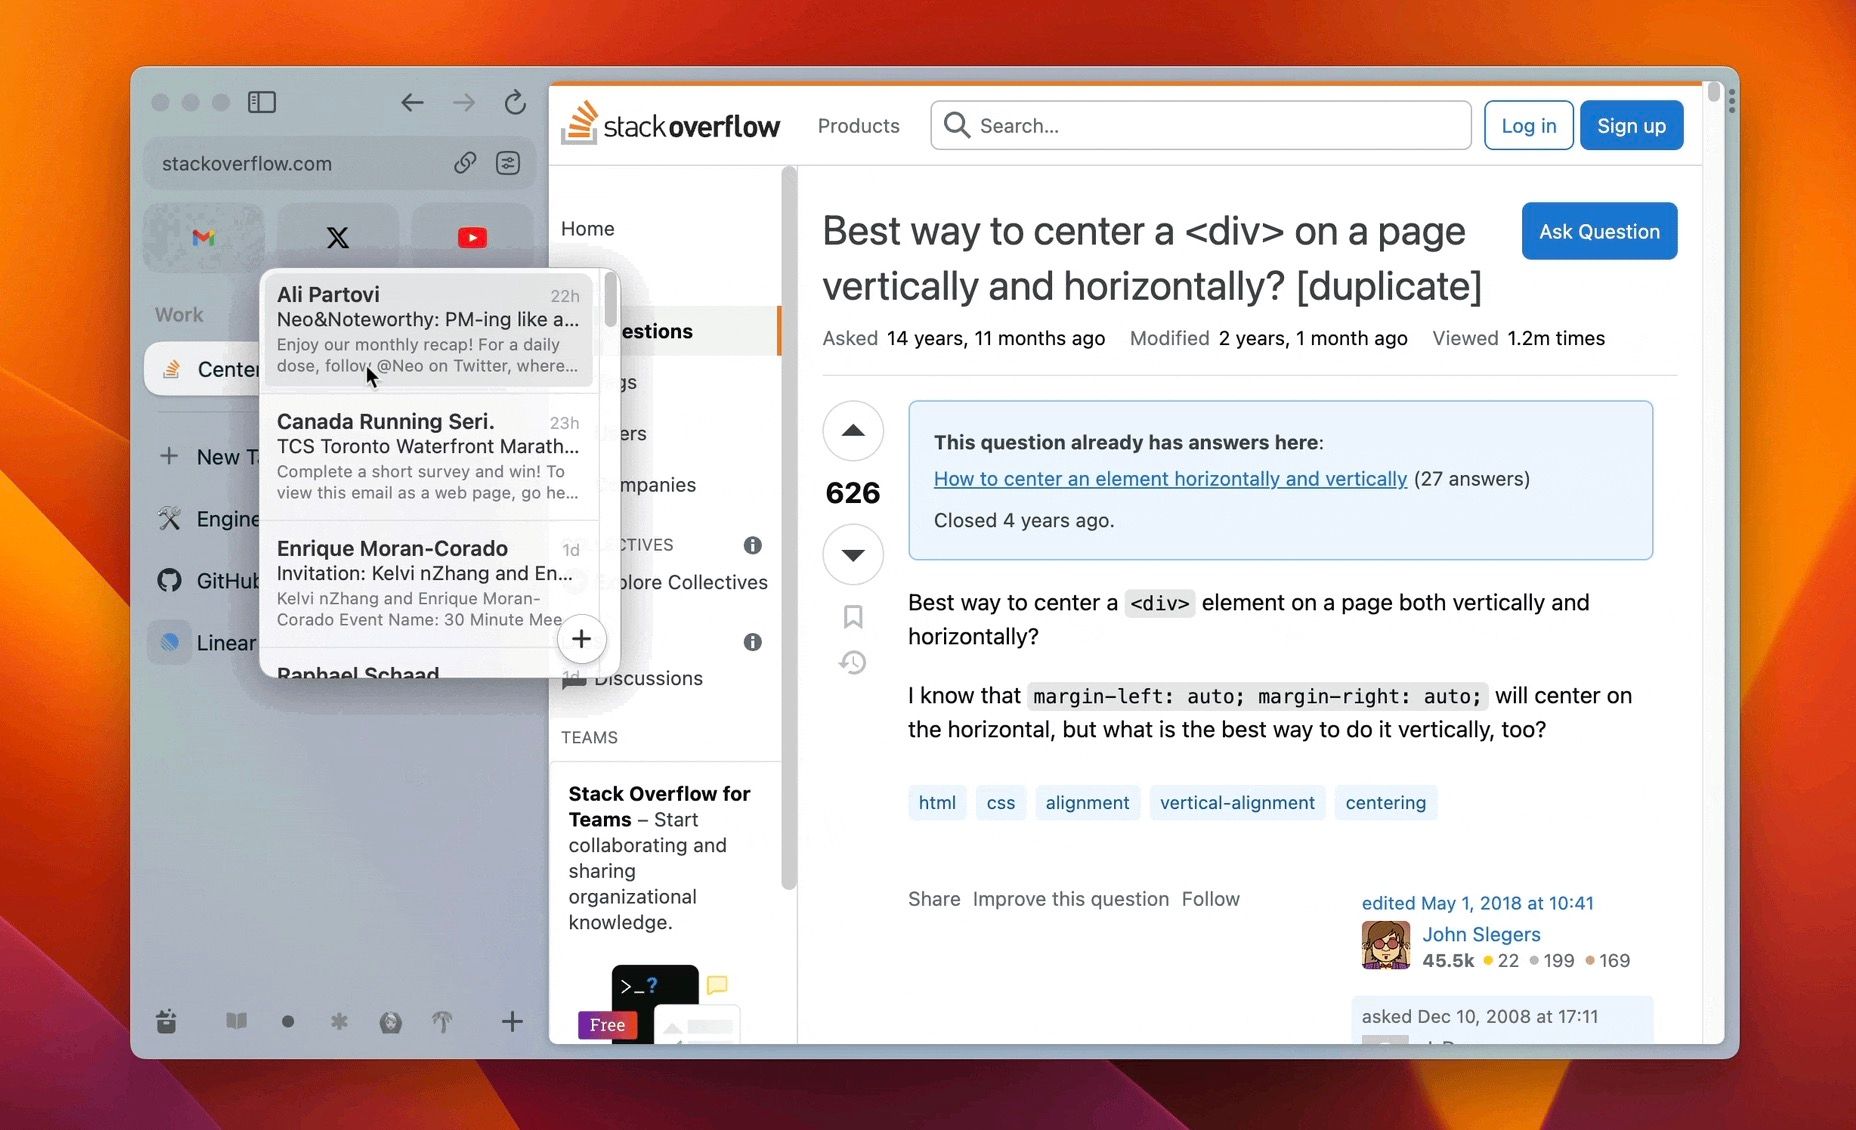Click the plus at sidebar bottom
Viewport: 1856px width, 1130px height.
tap(512, 1021)
